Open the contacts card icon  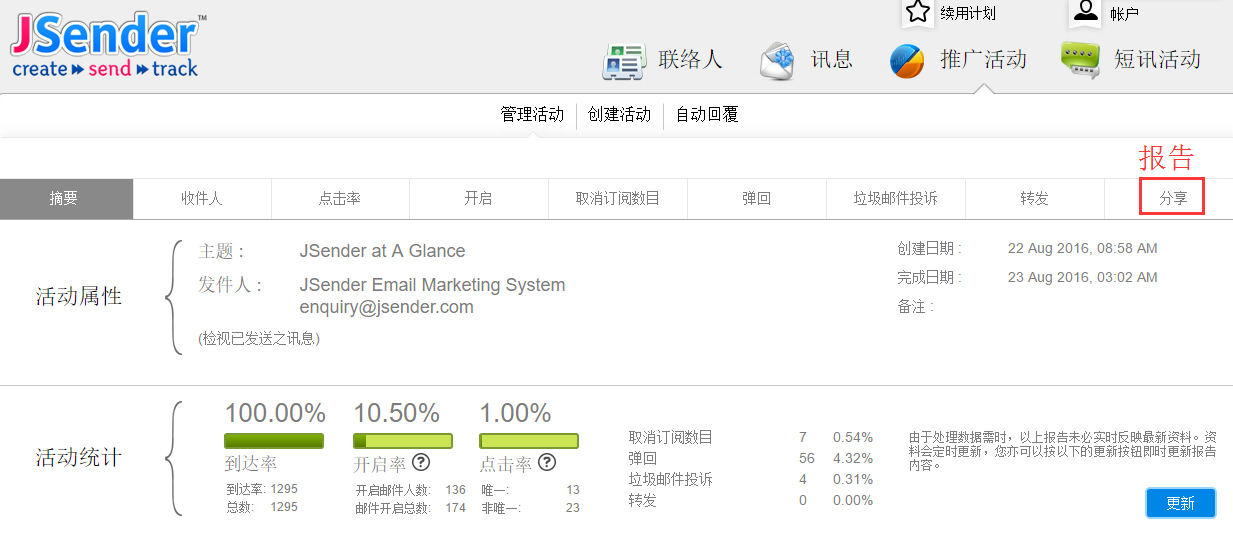(x=624, y=61)
